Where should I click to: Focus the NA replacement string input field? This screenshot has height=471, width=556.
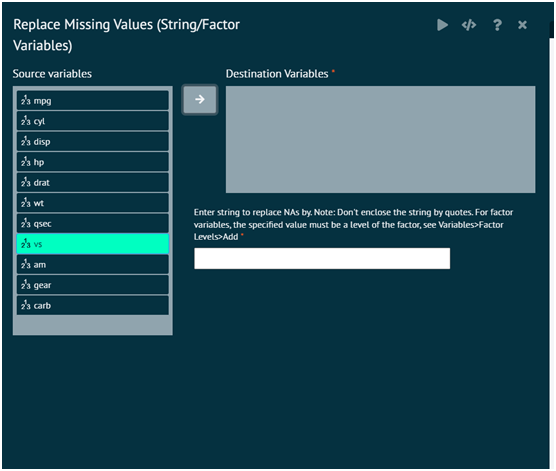[322, 259]
